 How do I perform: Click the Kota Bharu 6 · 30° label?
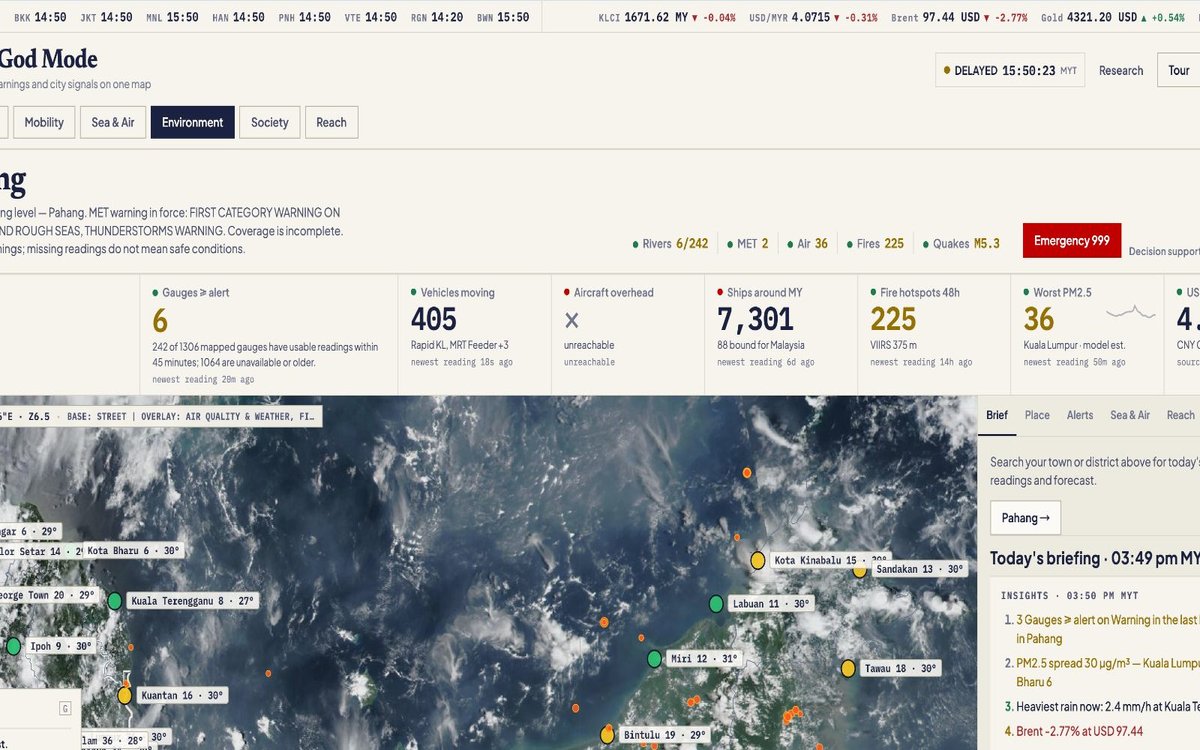coord(133,550)
